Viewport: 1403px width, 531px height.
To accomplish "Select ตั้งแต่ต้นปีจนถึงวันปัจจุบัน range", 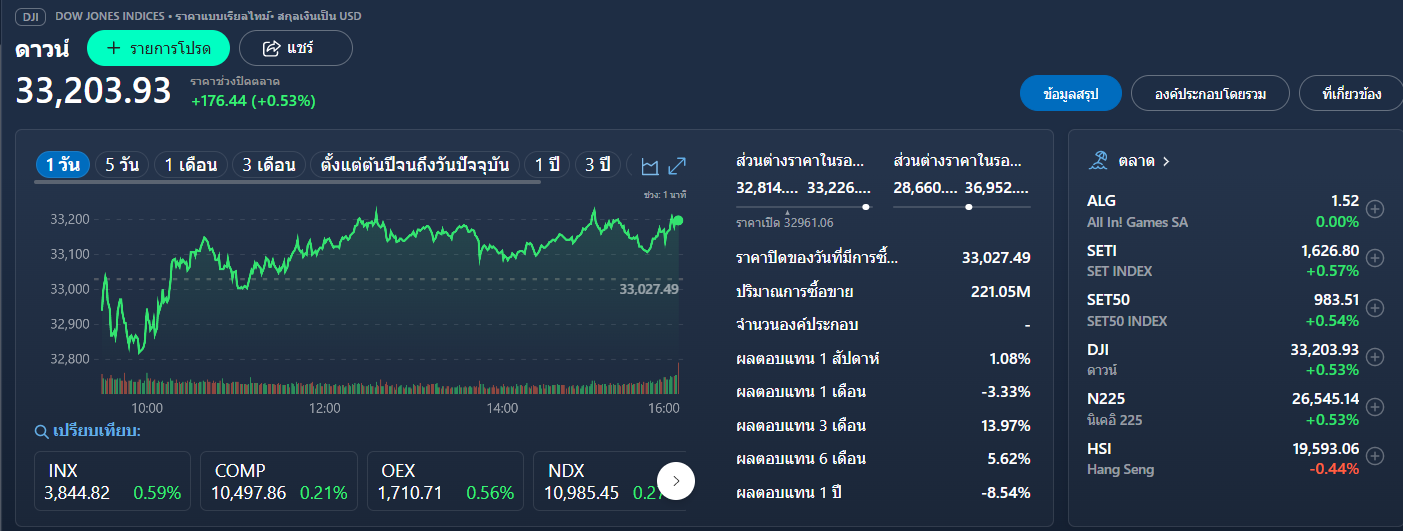I will [415, 165].
